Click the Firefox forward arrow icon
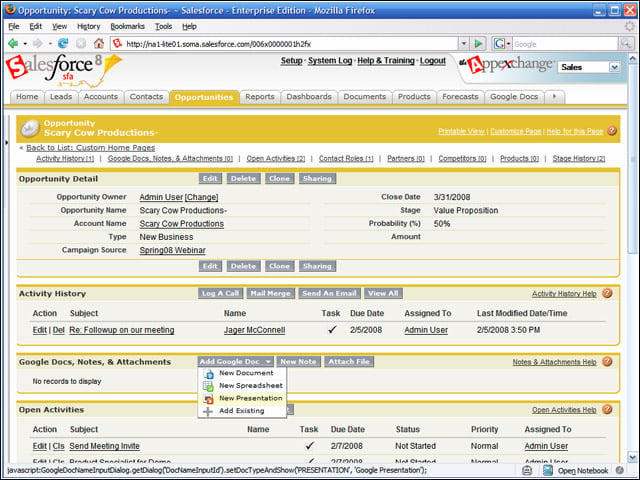This screenshot has height=480, width=640. [x=38, y=43]
